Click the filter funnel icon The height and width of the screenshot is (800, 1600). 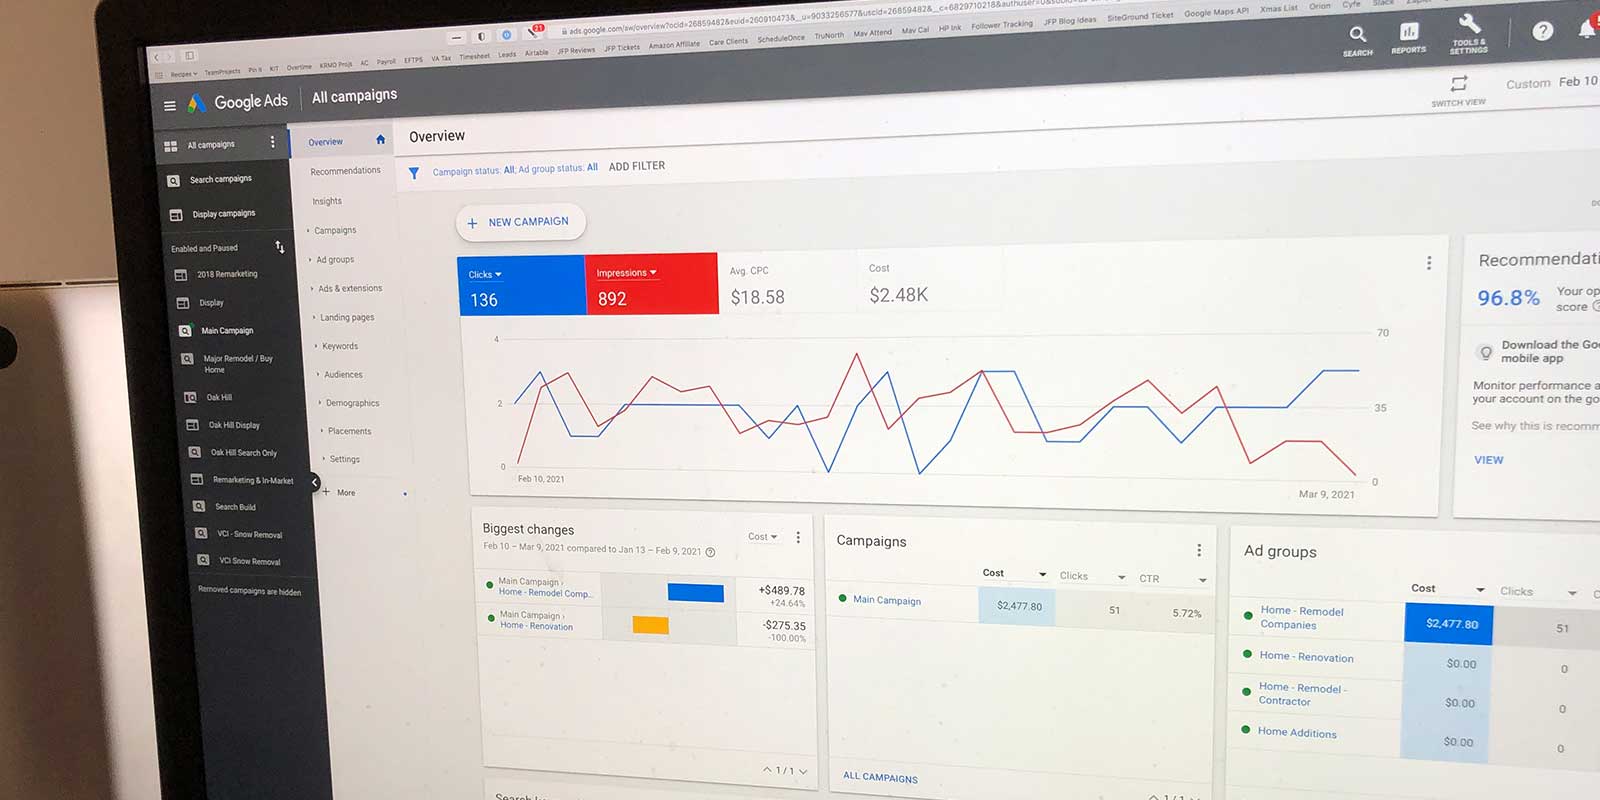pyautogui.click(x=414, y=173)
